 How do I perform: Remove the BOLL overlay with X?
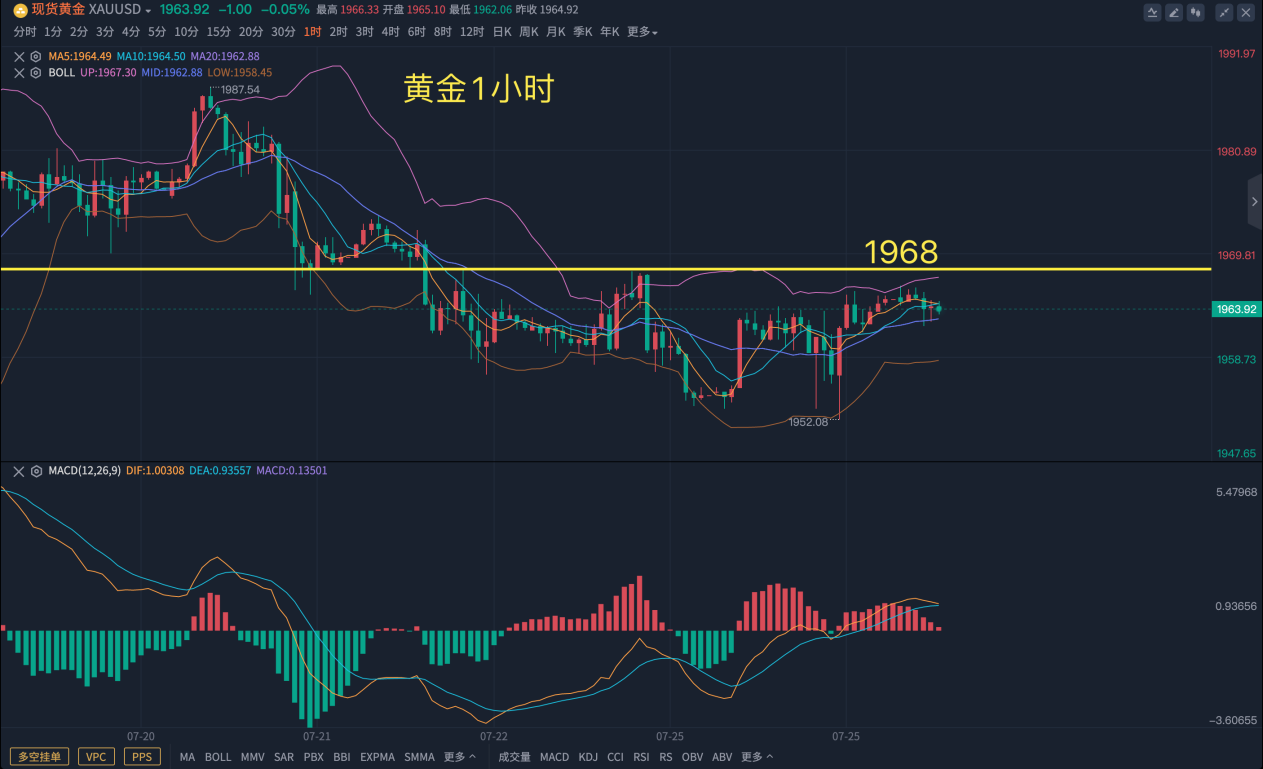tap(19, 73)
